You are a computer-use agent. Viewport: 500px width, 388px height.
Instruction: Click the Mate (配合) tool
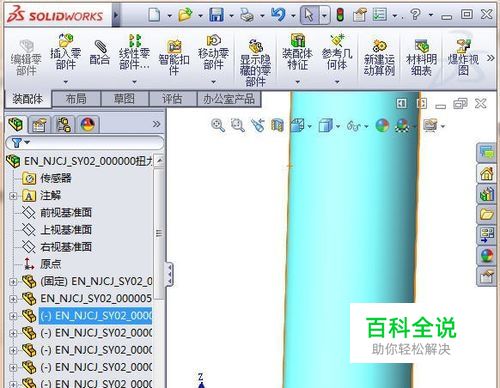100,53
